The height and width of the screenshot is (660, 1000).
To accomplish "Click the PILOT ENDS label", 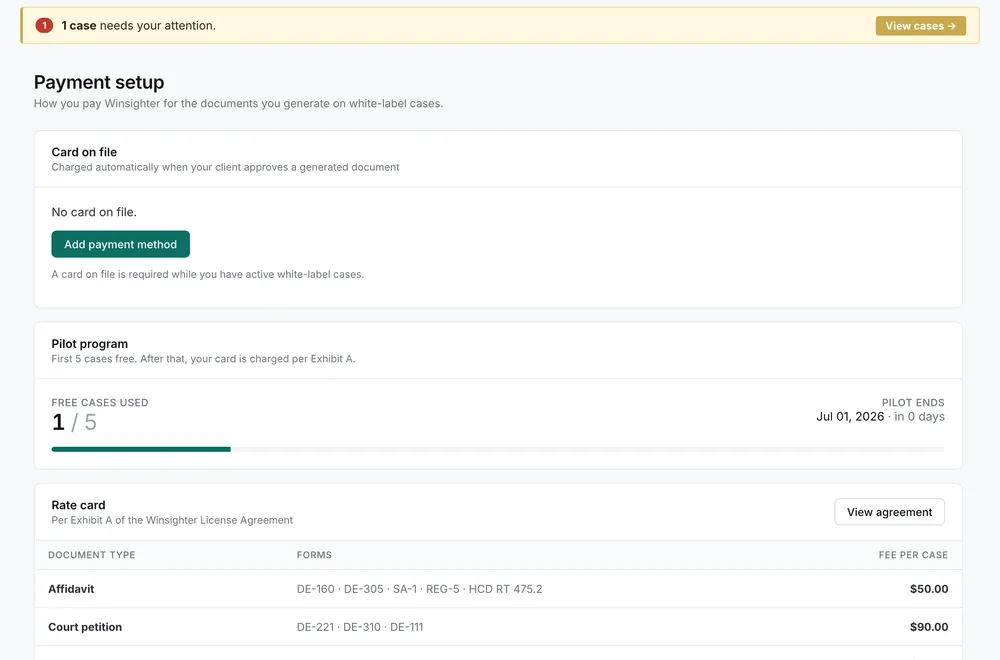I will coord(913,402).
